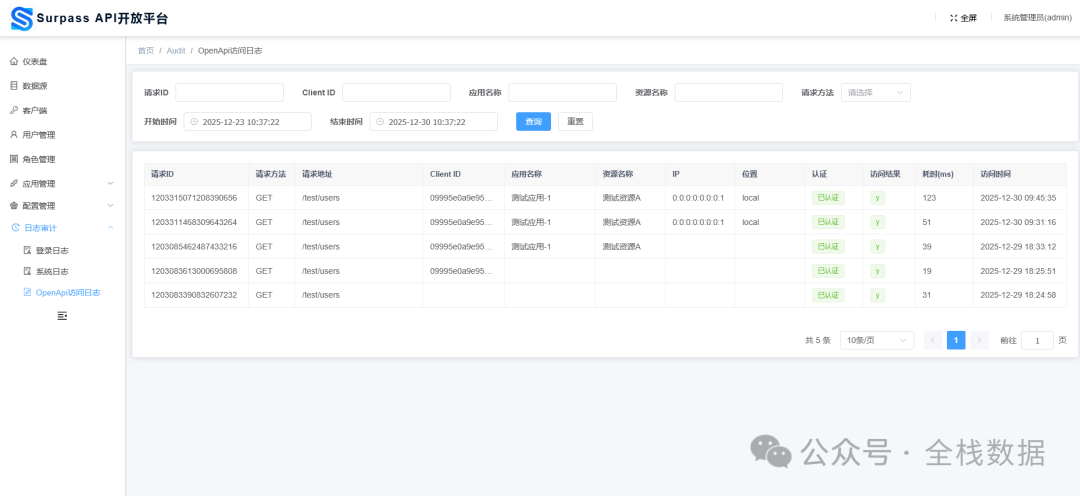
Task: Click the page 1 pagination button
Action: [x=955, y=340]
